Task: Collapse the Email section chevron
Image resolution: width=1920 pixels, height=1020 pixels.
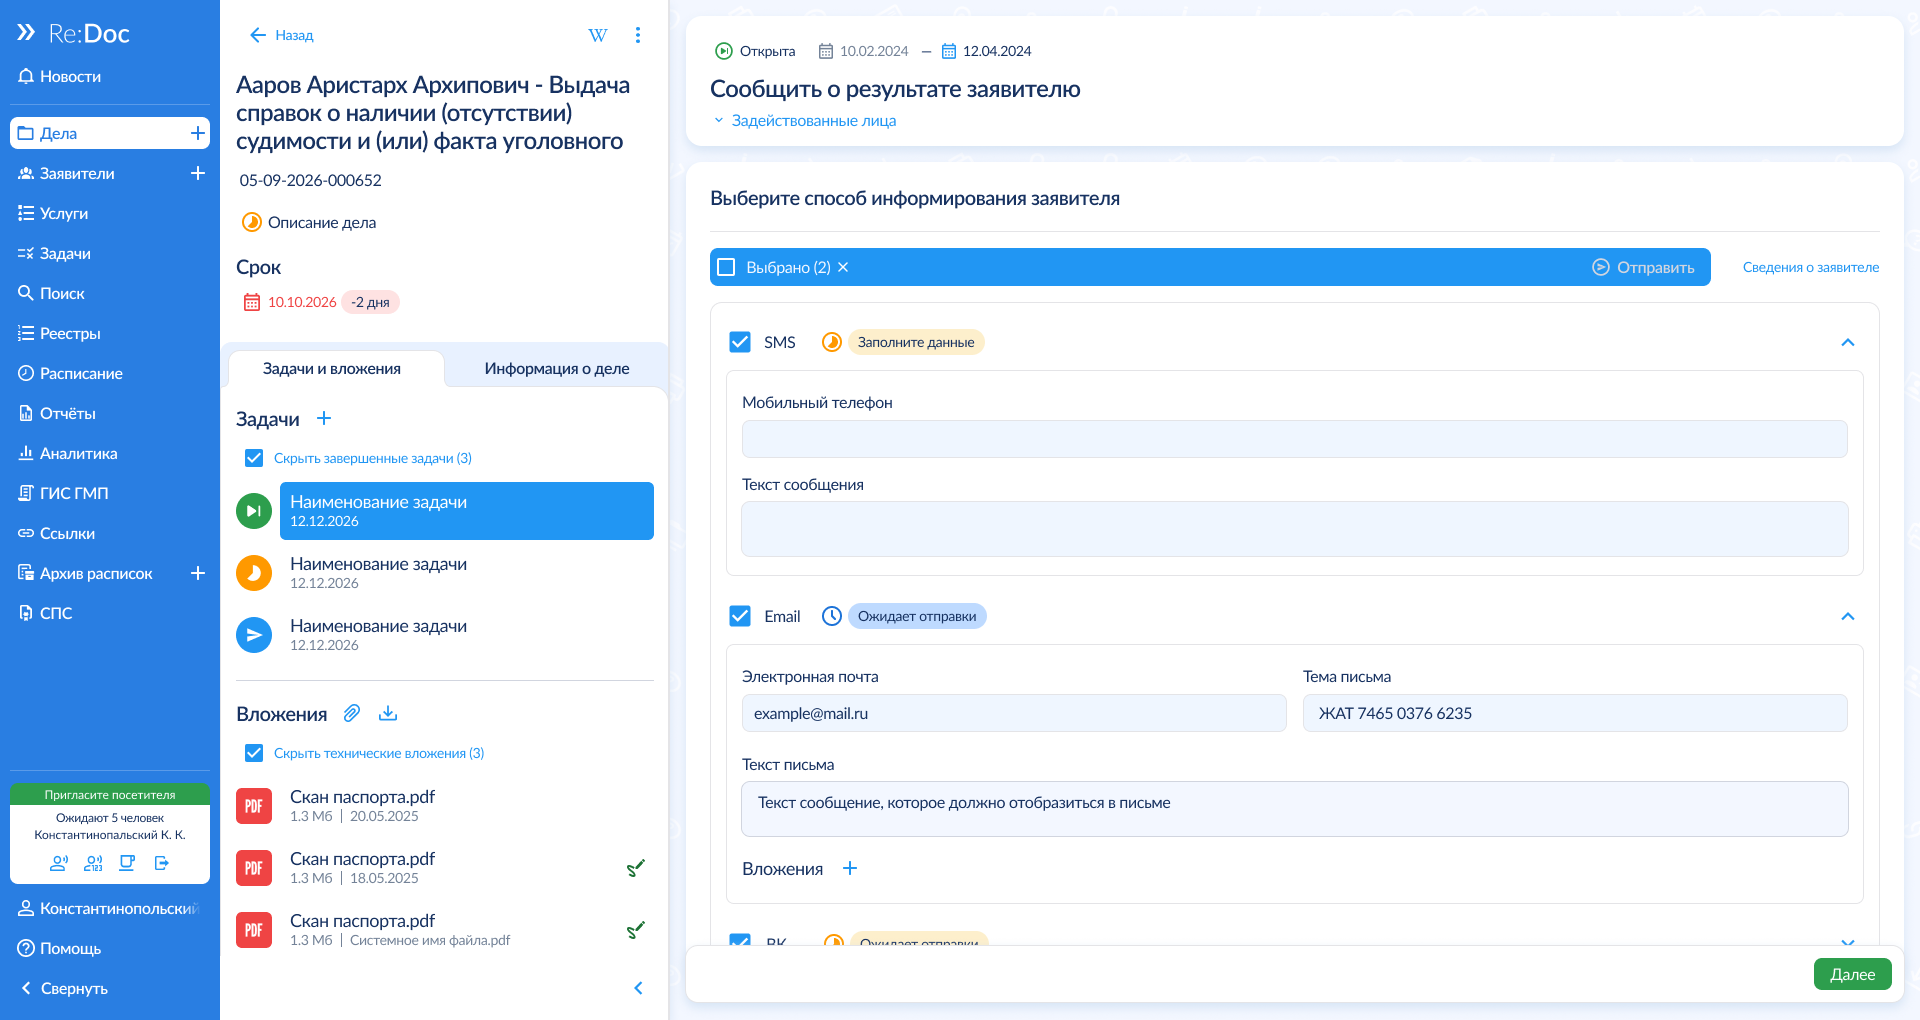Action: pos(1847,616)
